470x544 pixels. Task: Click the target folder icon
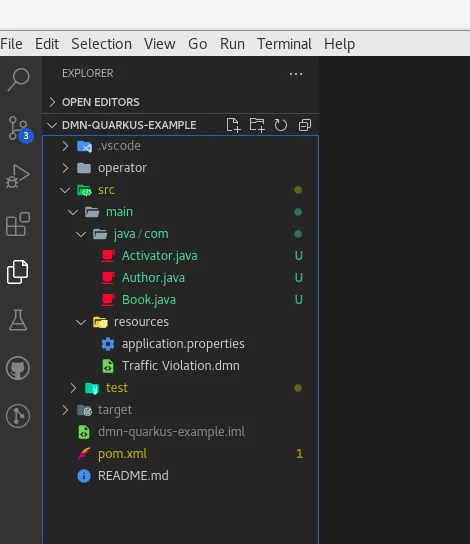coord(84,410)
